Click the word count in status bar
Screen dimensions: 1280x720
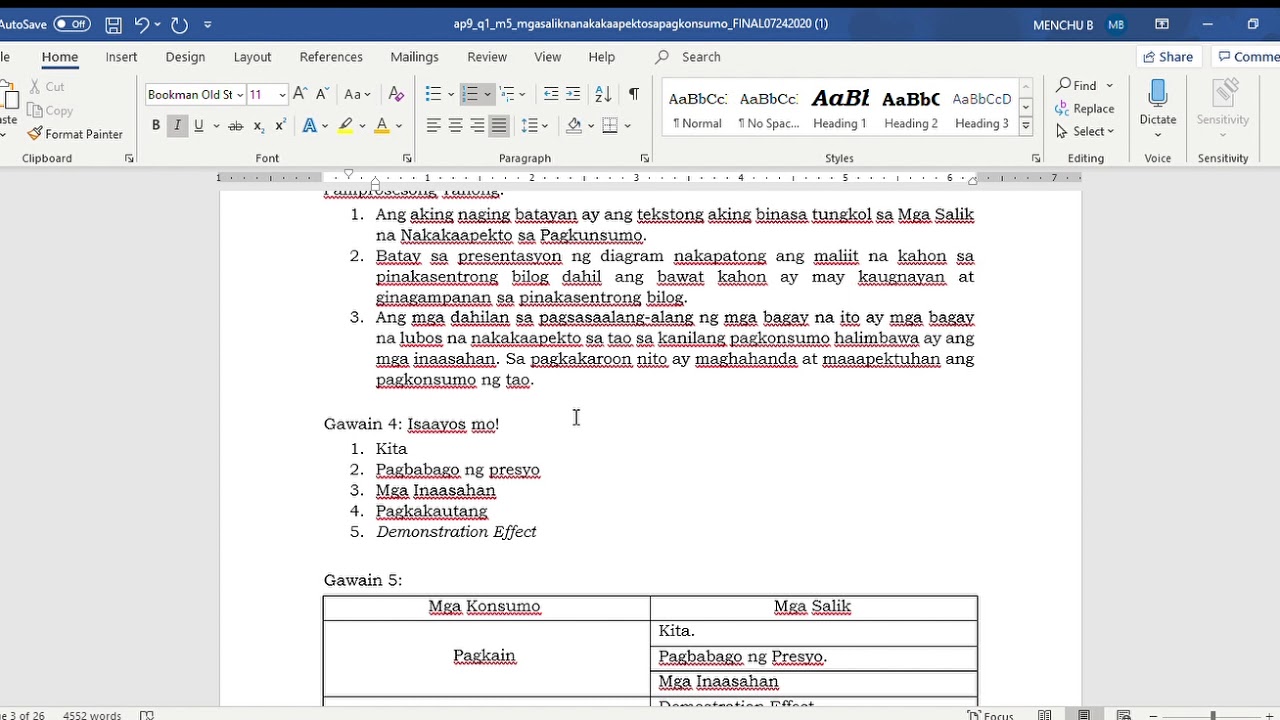pyautogui.click(x=92, y=715)
